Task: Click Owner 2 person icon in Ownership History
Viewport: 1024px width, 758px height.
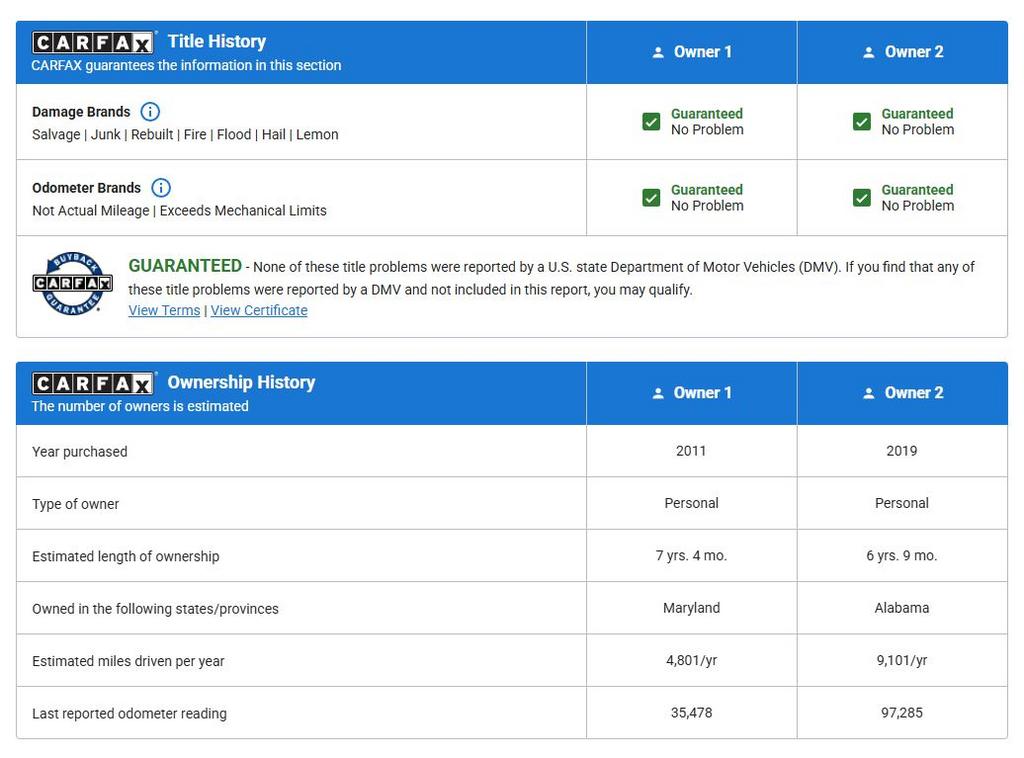Action: click(869, 393)
